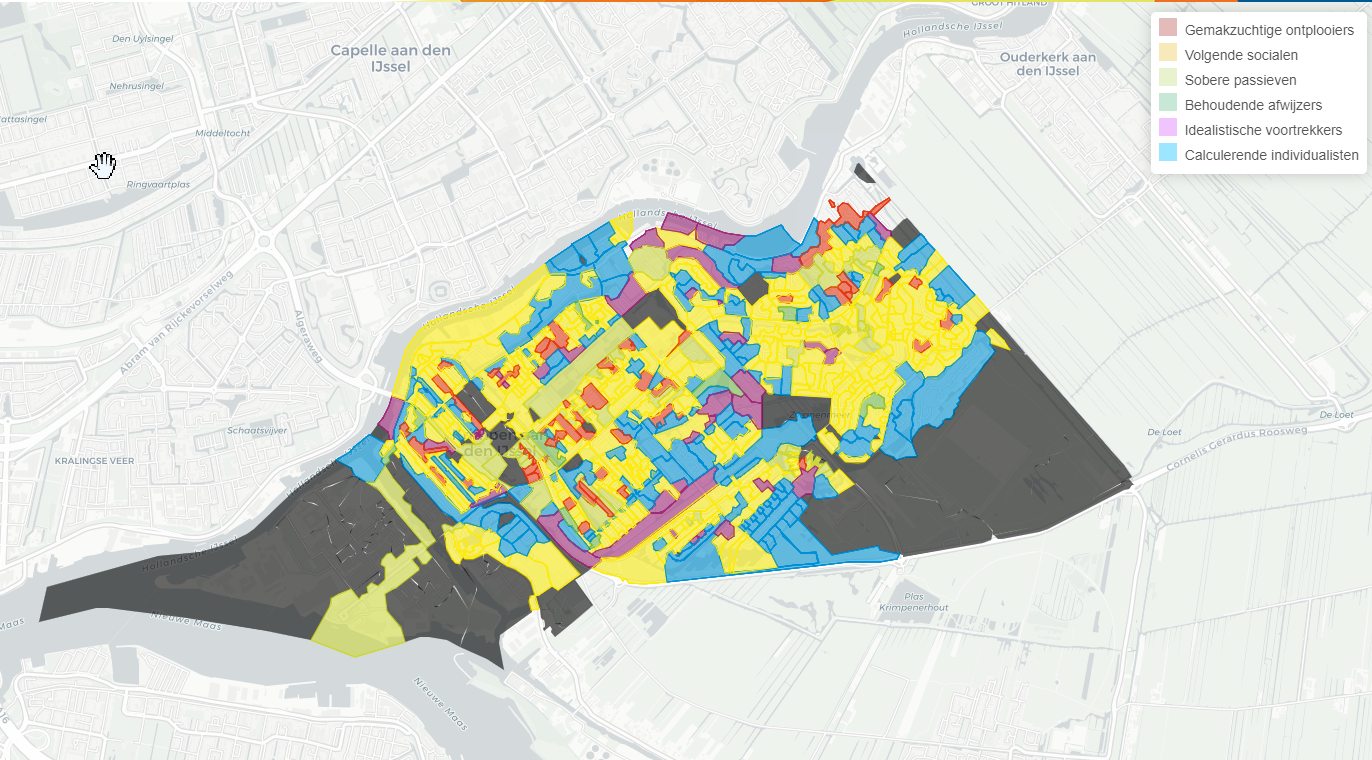Click the yellow-green neighborhood polygon at the Nieuwe Maas

[x=360, y=620]
